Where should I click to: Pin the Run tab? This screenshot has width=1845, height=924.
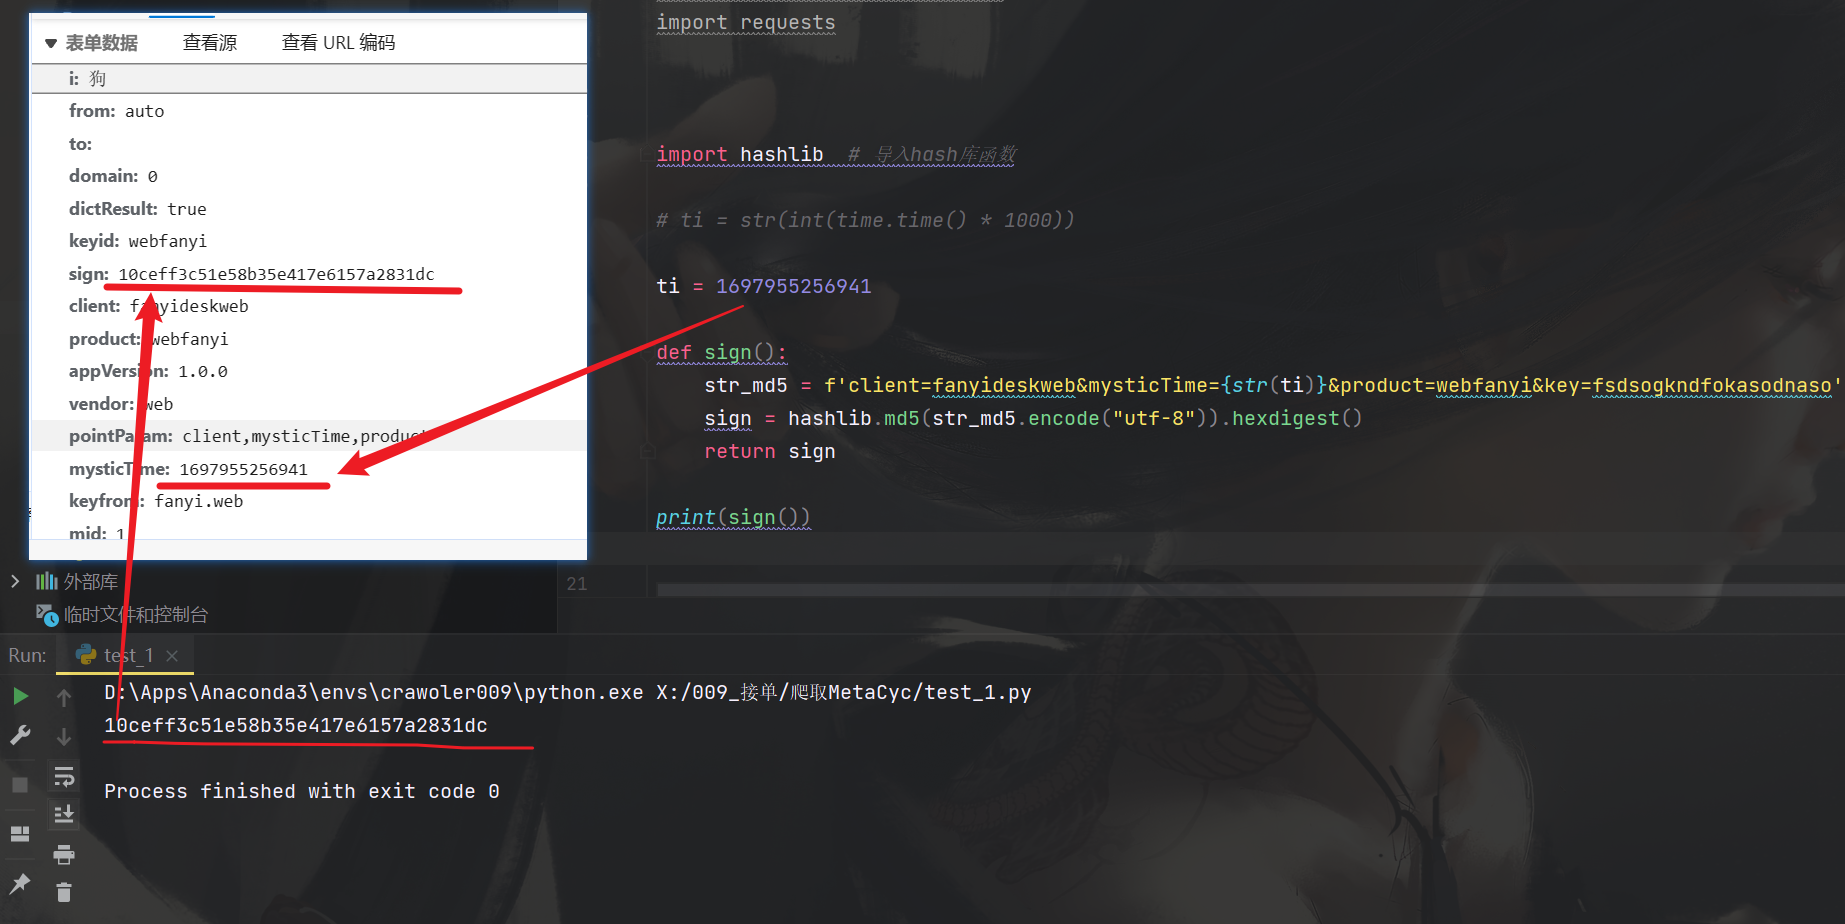click(x=20, y=883)
